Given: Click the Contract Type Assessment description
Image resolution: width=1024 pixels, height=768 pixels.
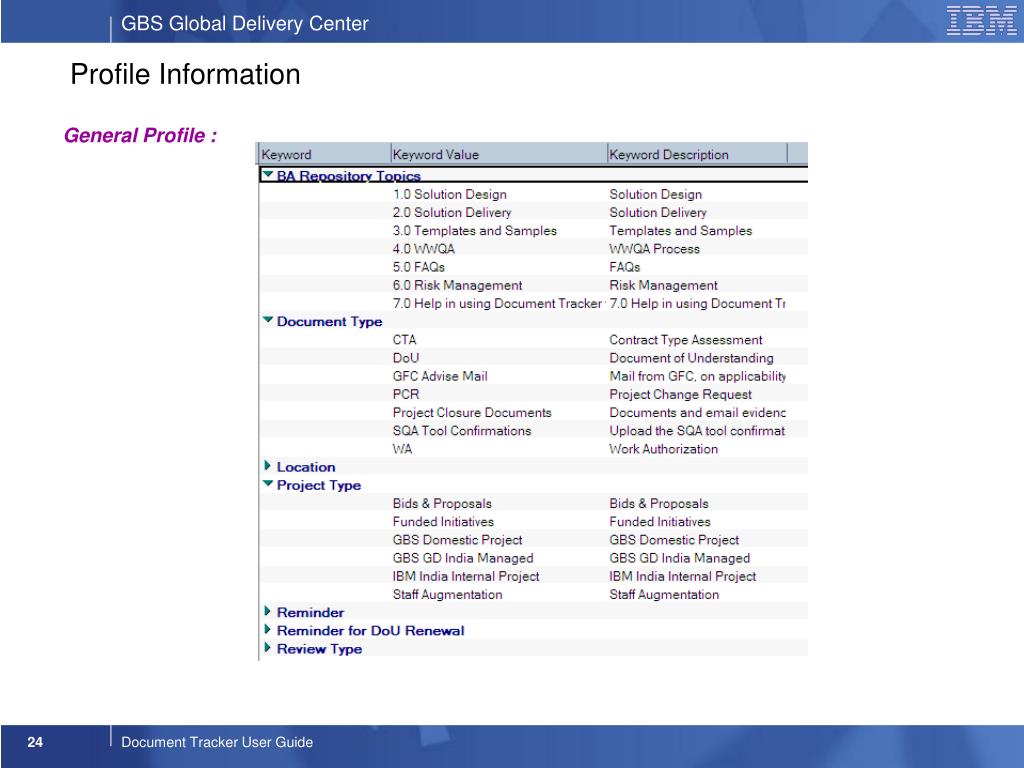Looking at the screenshot, I should [x=686, y=340].
